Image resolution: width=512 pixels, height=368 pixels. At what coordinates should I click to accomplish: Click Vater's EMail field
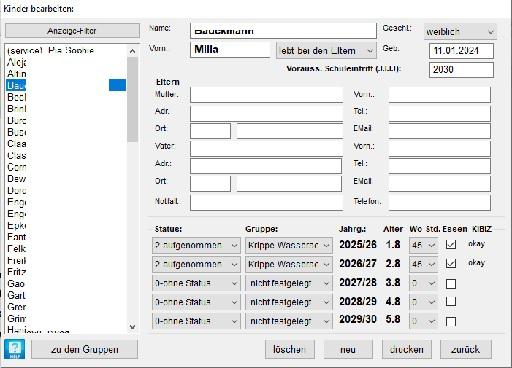pos(440,184)
